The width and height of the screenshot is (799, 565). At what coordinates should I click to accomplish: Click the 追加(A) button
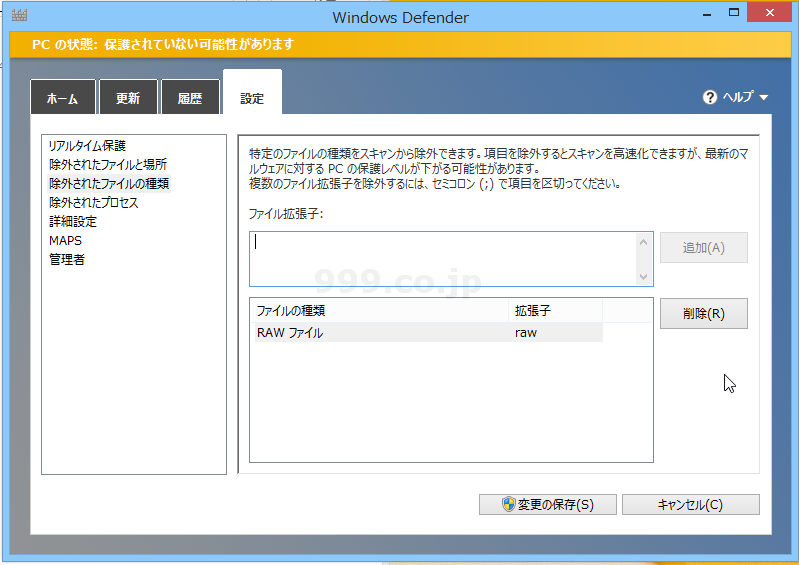[704, 248]
